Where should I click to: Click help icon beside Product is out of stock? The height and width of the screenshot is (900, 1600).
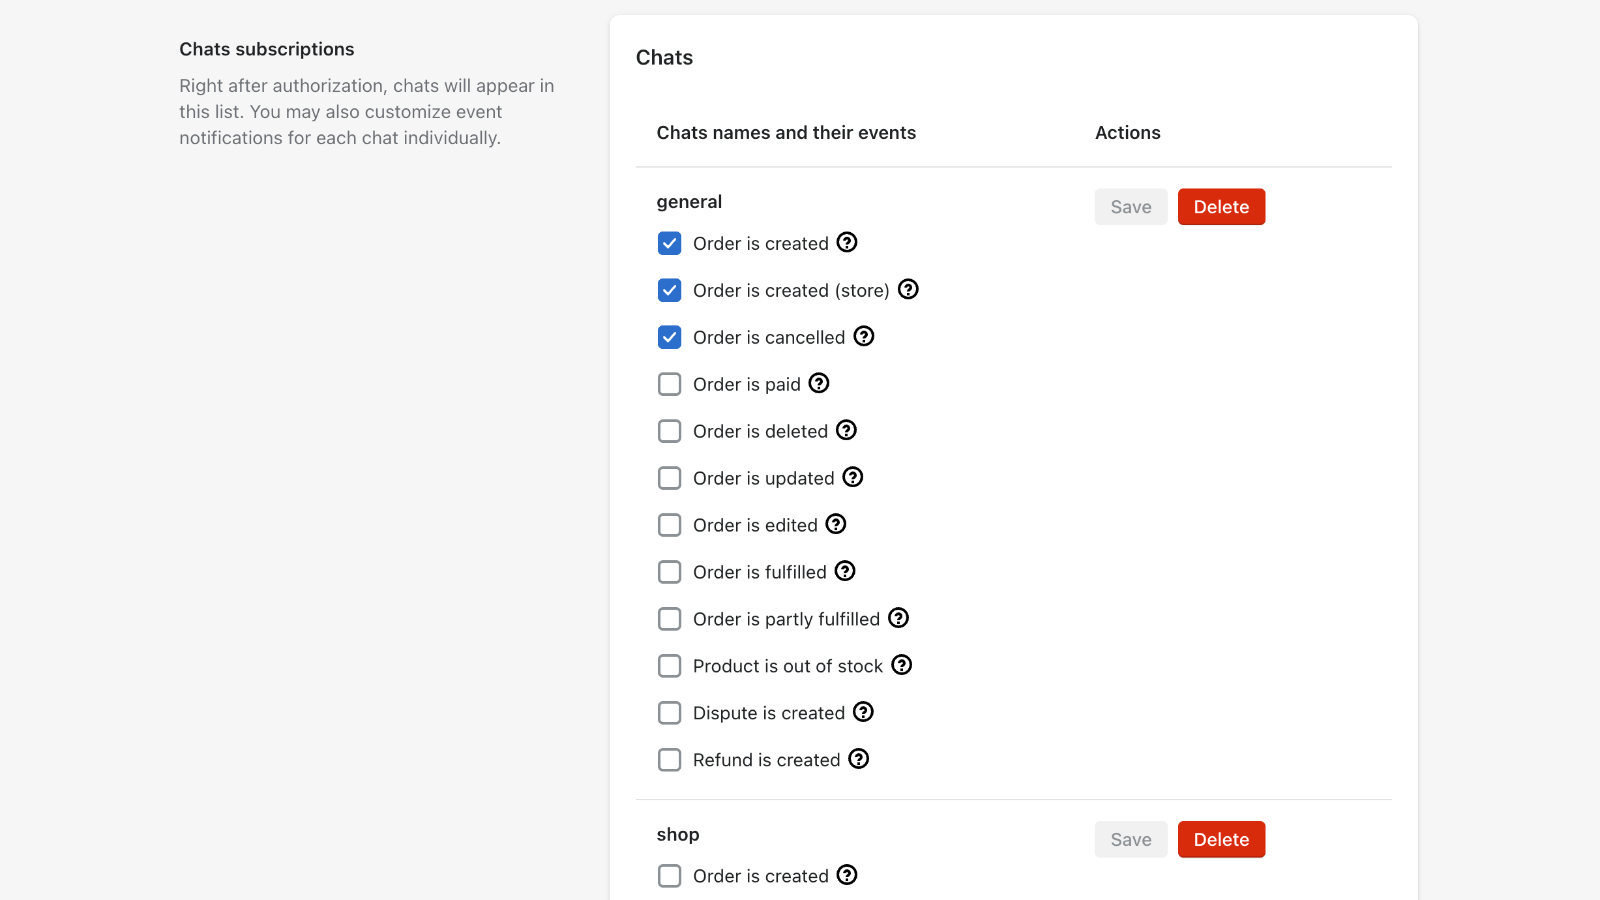(x=902, y=666)
